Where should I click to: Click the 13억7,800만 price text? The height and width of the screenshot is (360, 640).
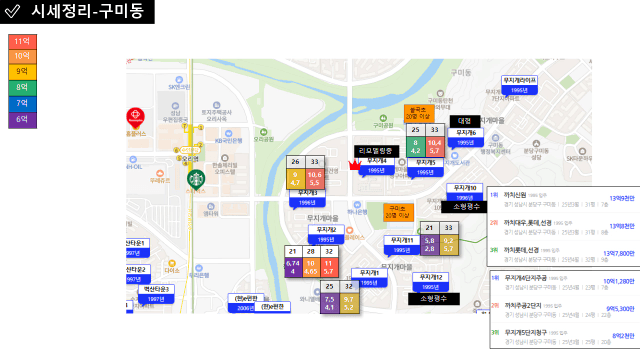pyautogui.click(x=619, y=253)
